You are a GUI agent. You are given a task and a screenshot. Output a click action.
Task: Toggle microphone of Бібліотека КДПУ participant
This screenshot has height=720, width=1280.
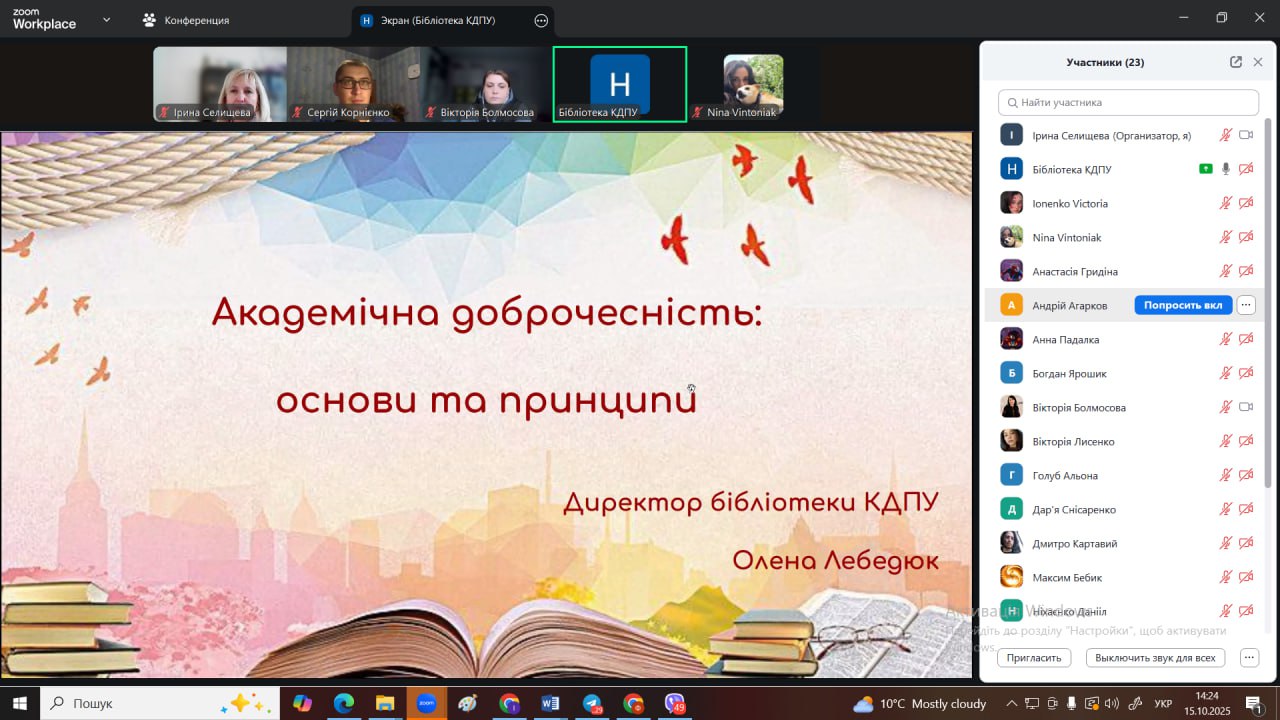pos(1226,169)
